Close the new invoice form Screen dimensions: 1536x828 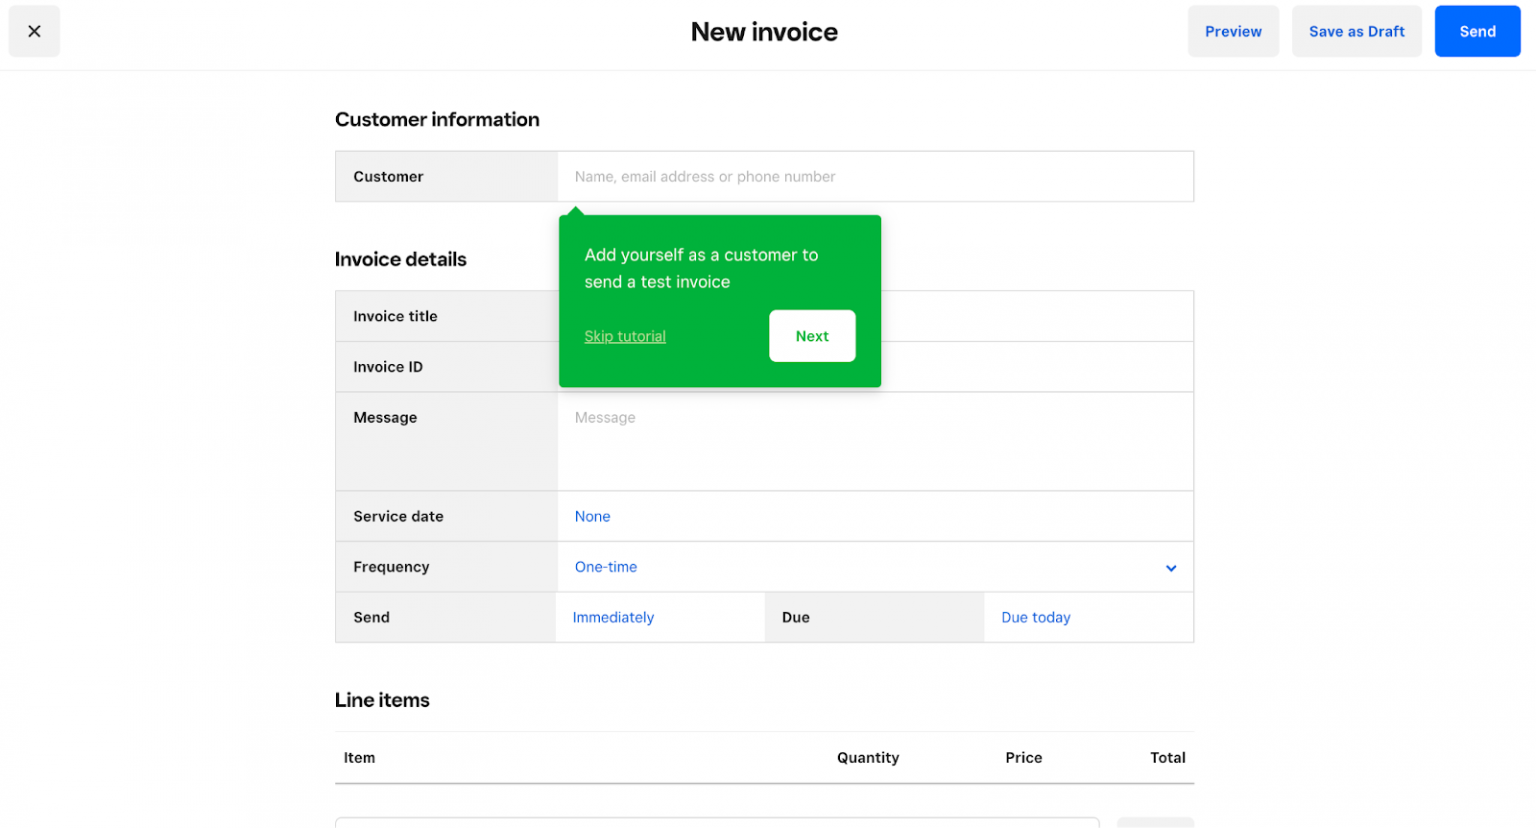34,32
